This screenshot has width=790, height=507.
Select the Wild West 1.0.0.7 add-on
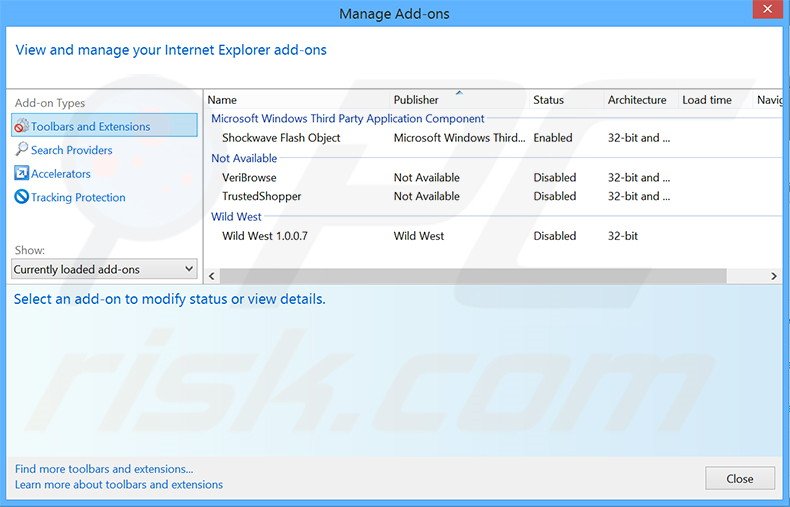click(265, 236)
